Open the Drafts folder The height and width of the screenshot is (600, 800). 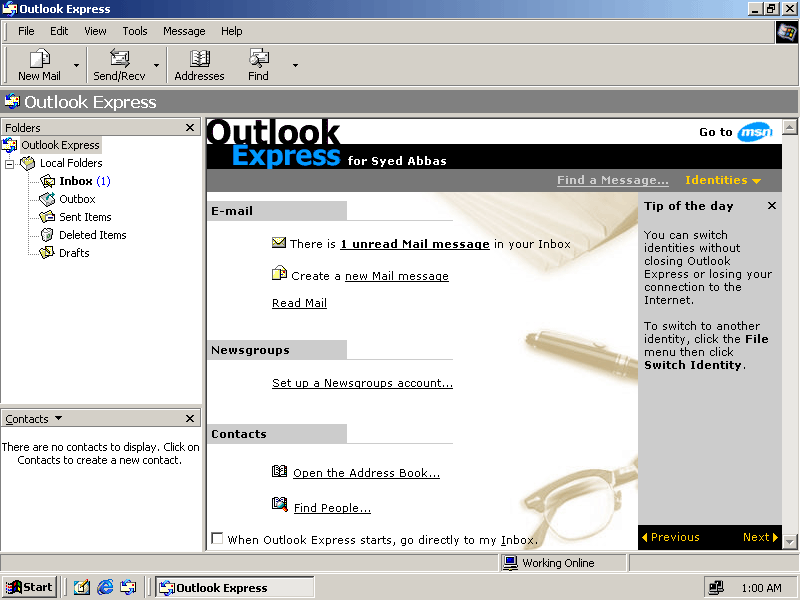[x=74, y=253]
